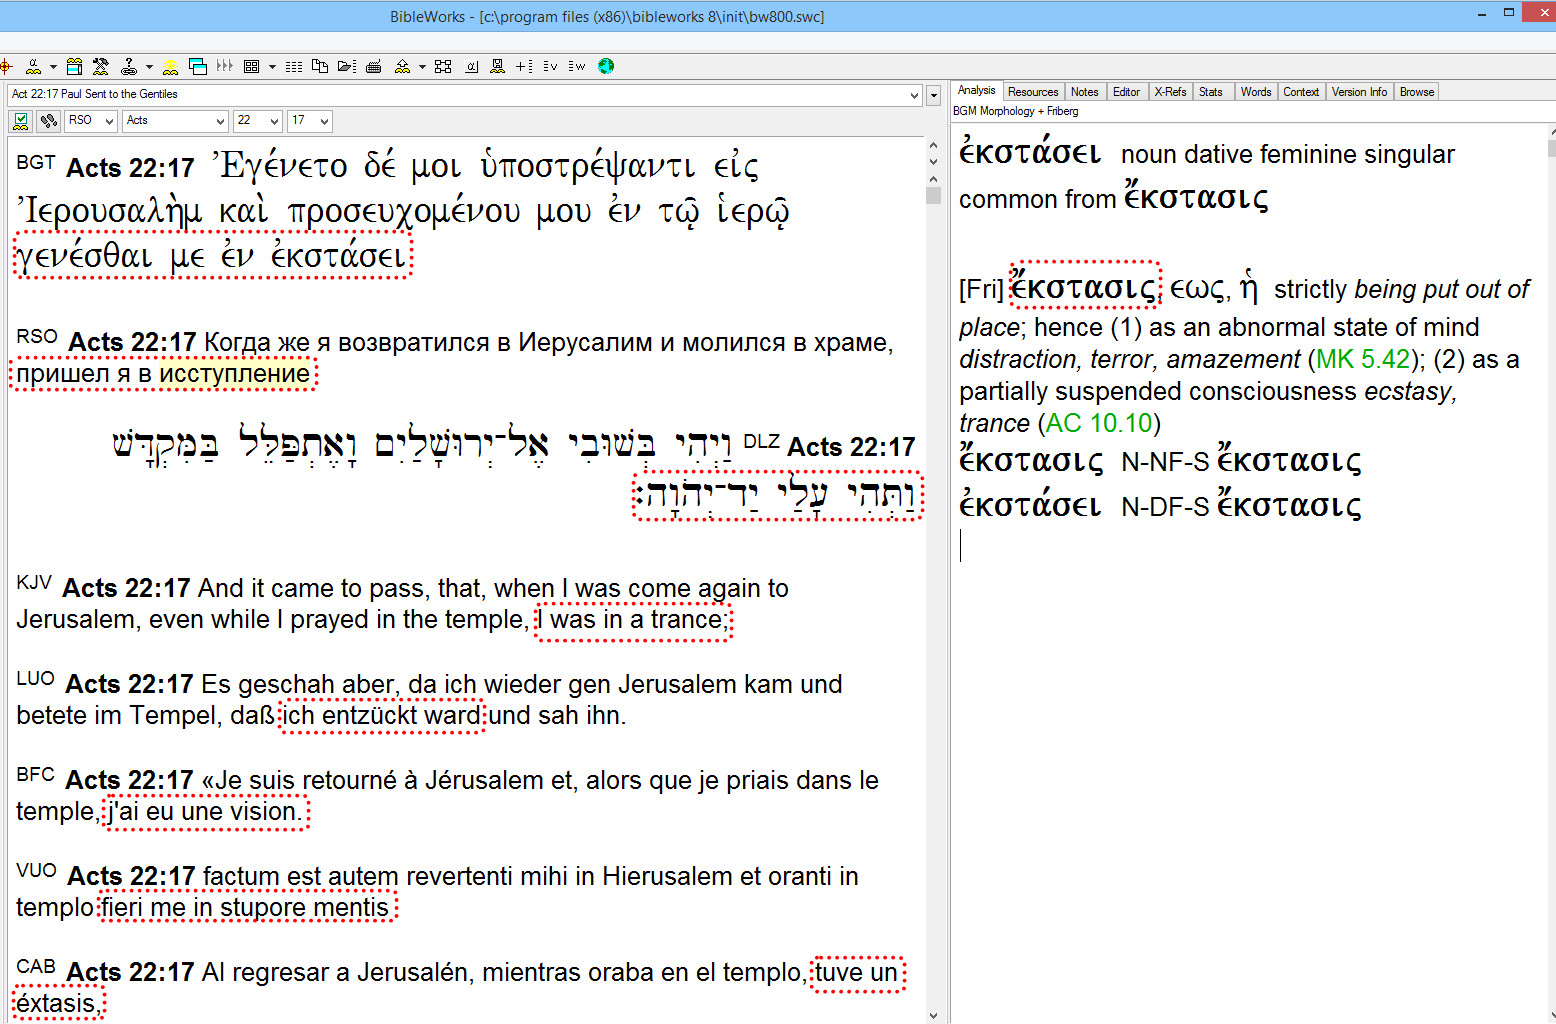Click the footprints icon button

pos(48,121)
